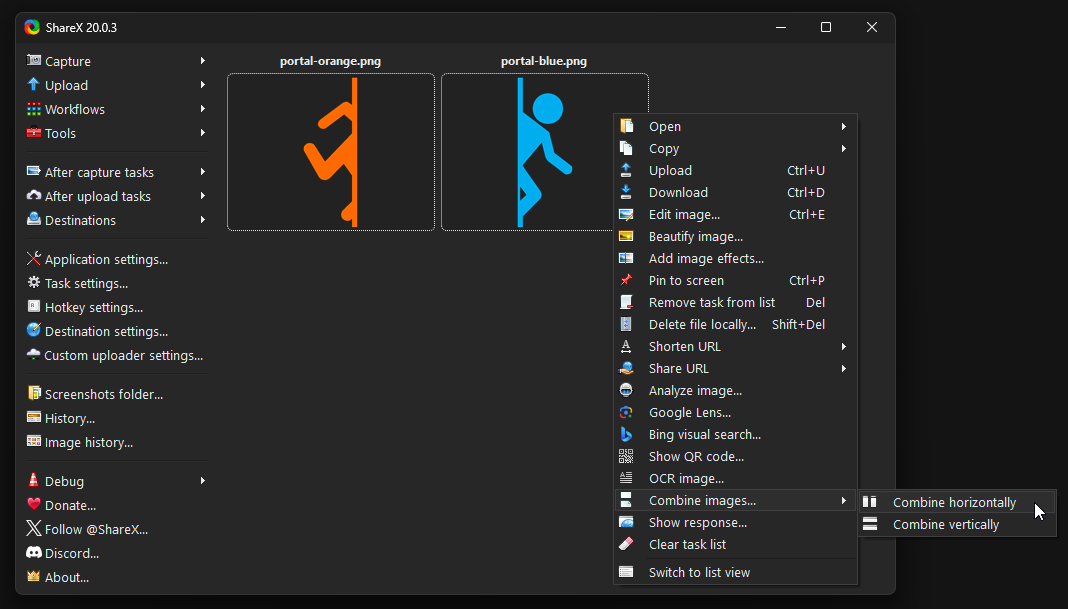Choose Download from context menu

736,192
